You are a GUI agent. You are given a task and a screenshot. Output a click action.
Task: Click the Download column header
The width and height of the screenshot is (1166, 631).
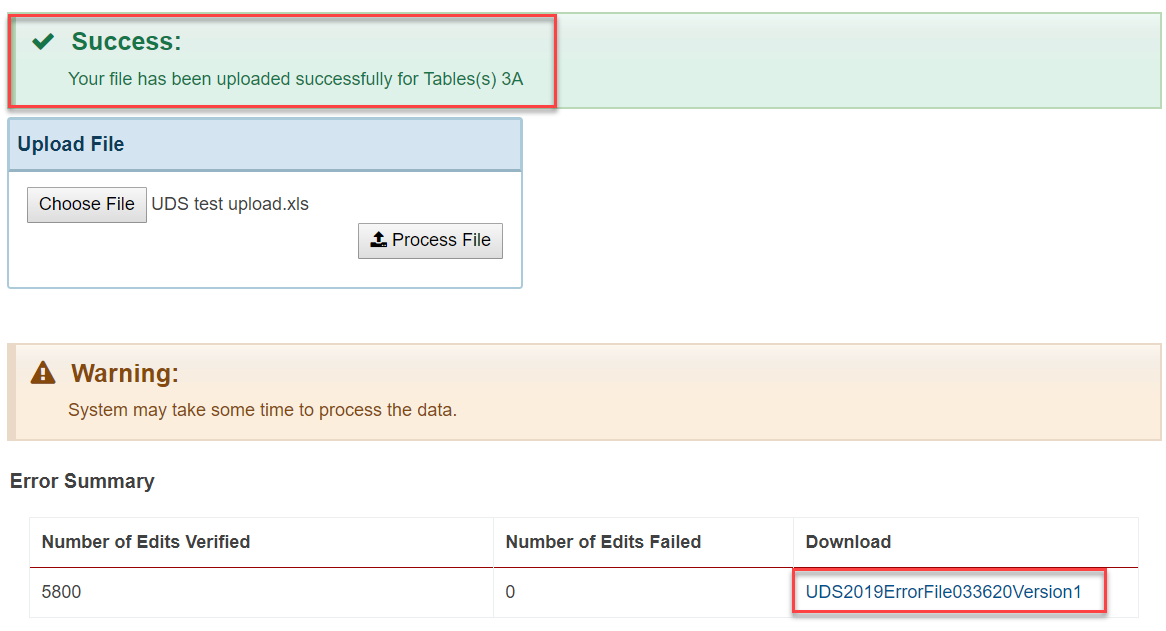(848, 542)
